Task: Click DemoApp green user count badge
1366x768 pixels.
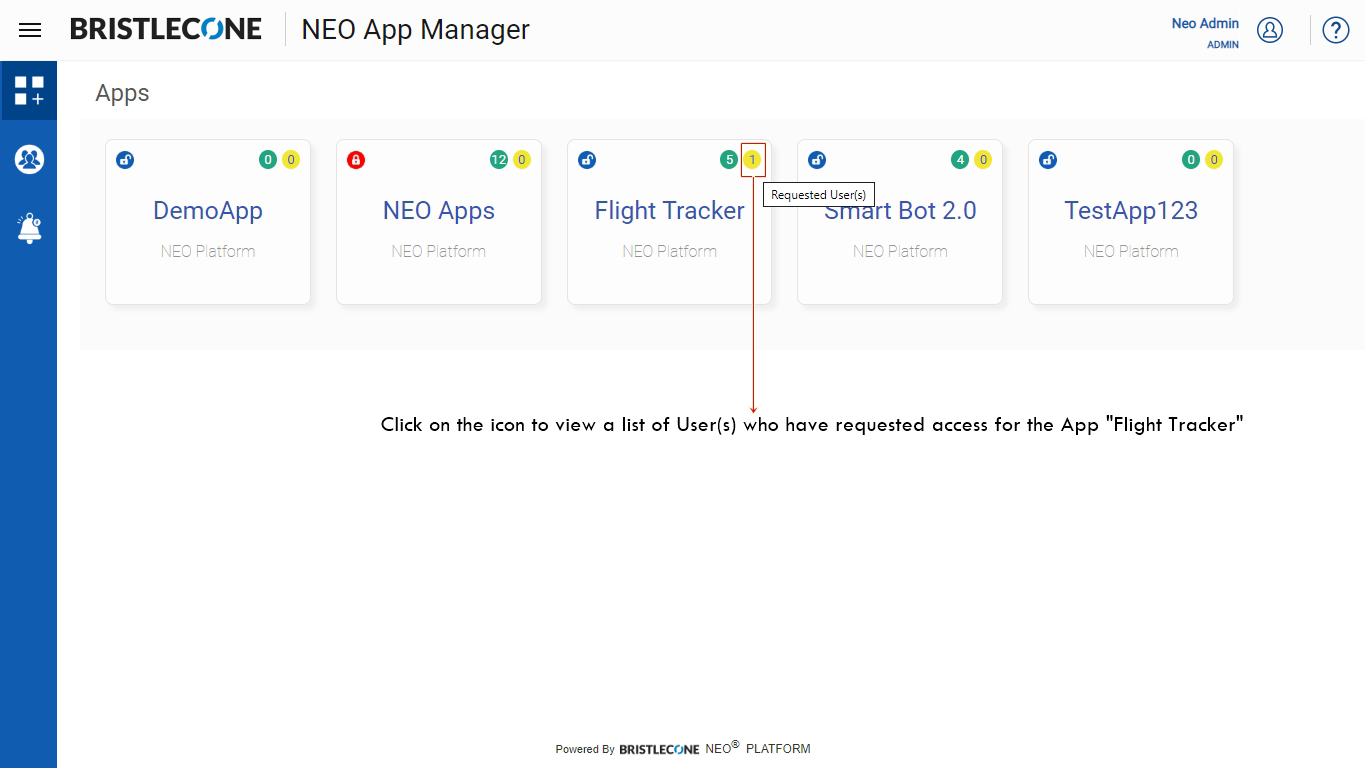Action: (x=268, y=160)
